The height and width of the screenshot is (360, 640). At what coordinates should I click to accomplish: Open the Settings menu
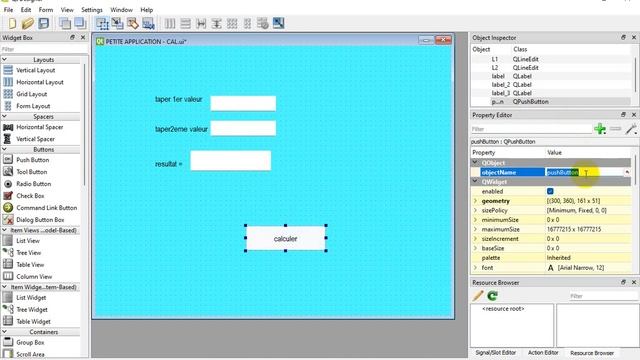(x=92, y=9)
